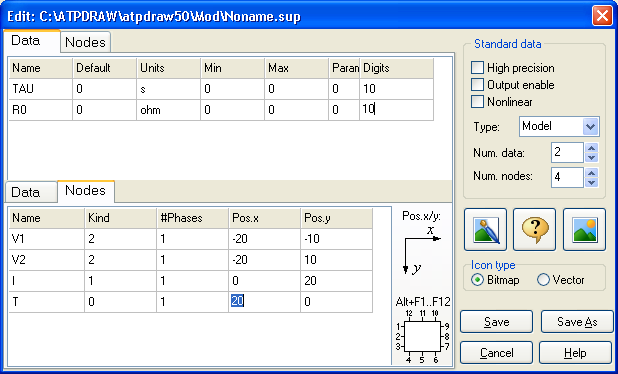Click the node position diagram box
The width and height of the screenshot is (618, 374).
click(x=422, y=336)
